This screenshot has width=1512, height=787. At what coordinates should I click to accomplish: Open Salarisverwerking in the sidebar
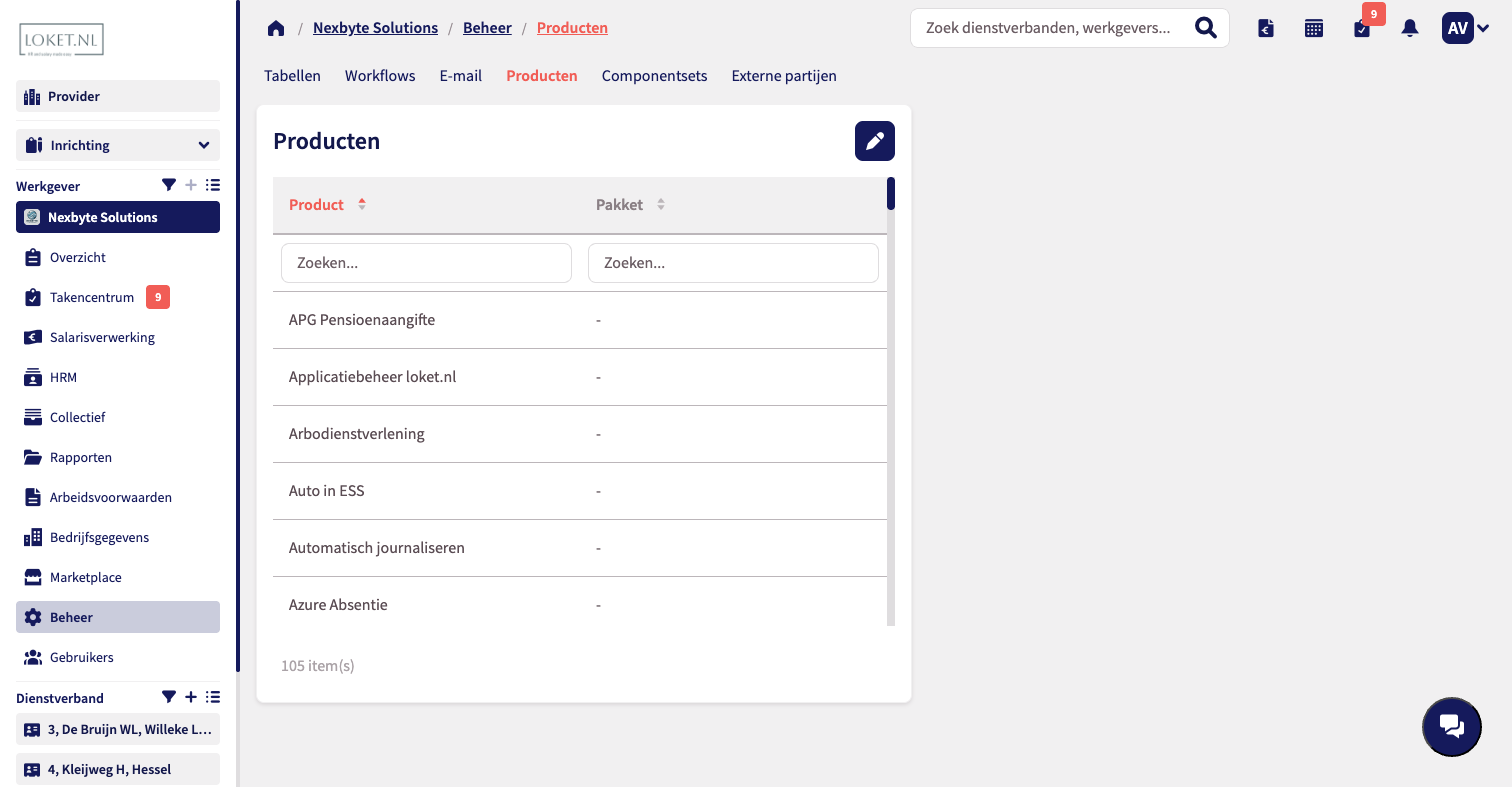tap(102, 337)
